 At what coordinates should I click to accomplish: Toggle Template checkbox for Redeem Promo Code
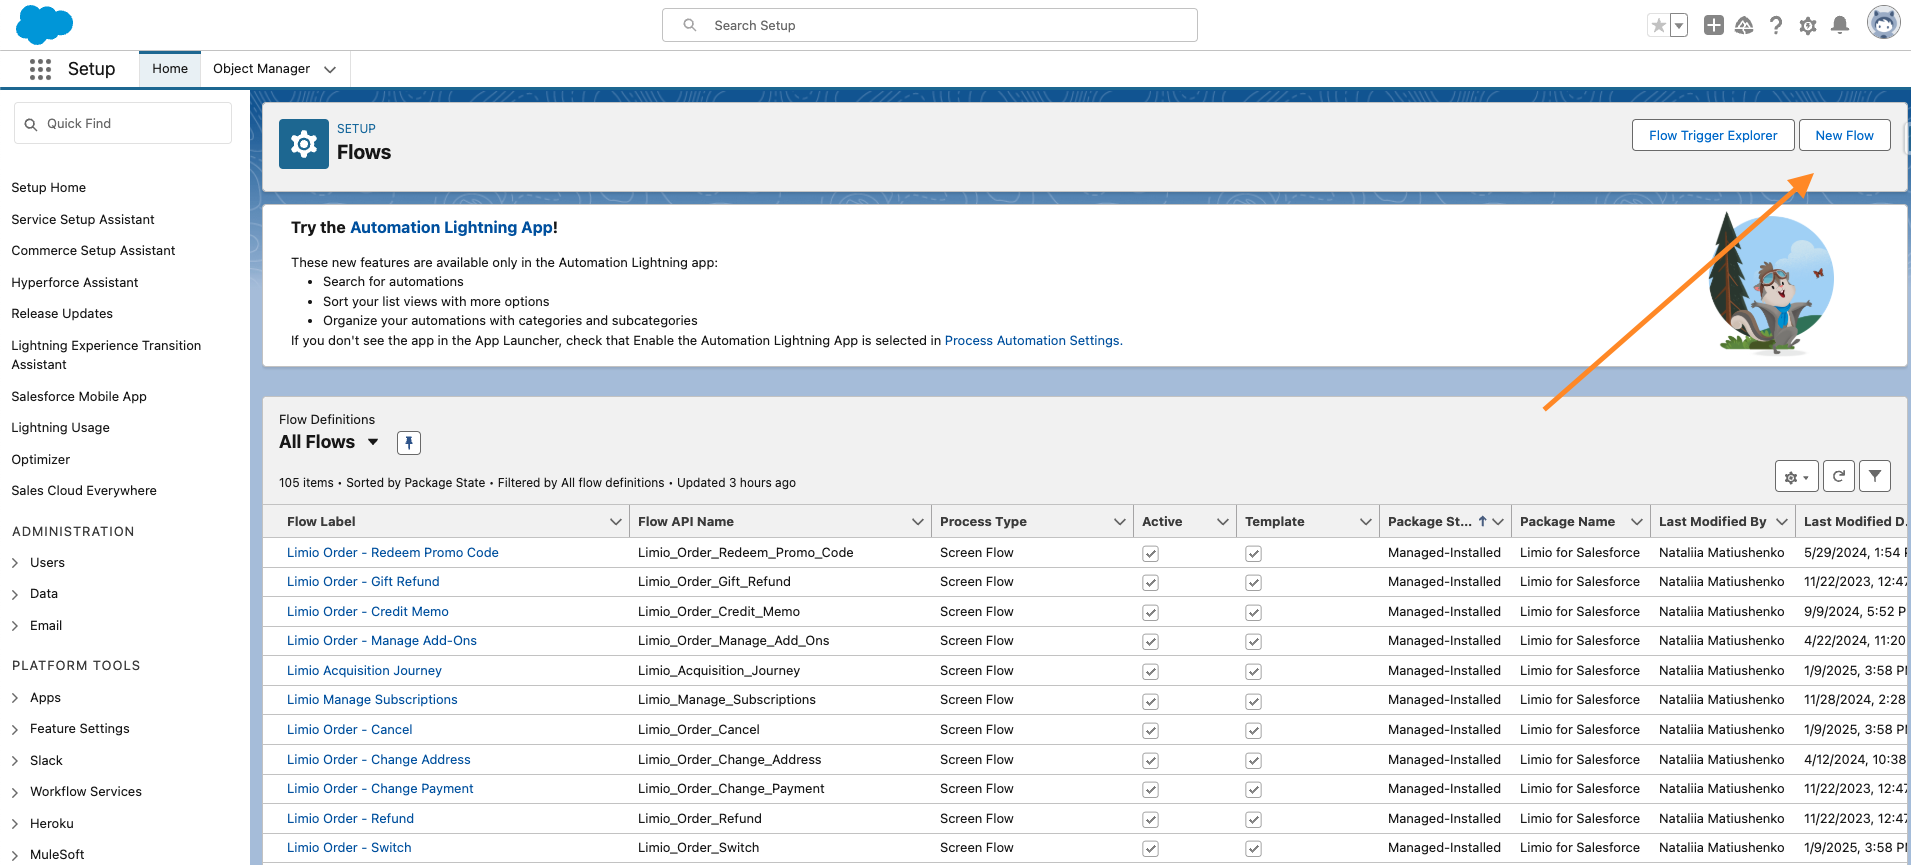click(1253, 553)
